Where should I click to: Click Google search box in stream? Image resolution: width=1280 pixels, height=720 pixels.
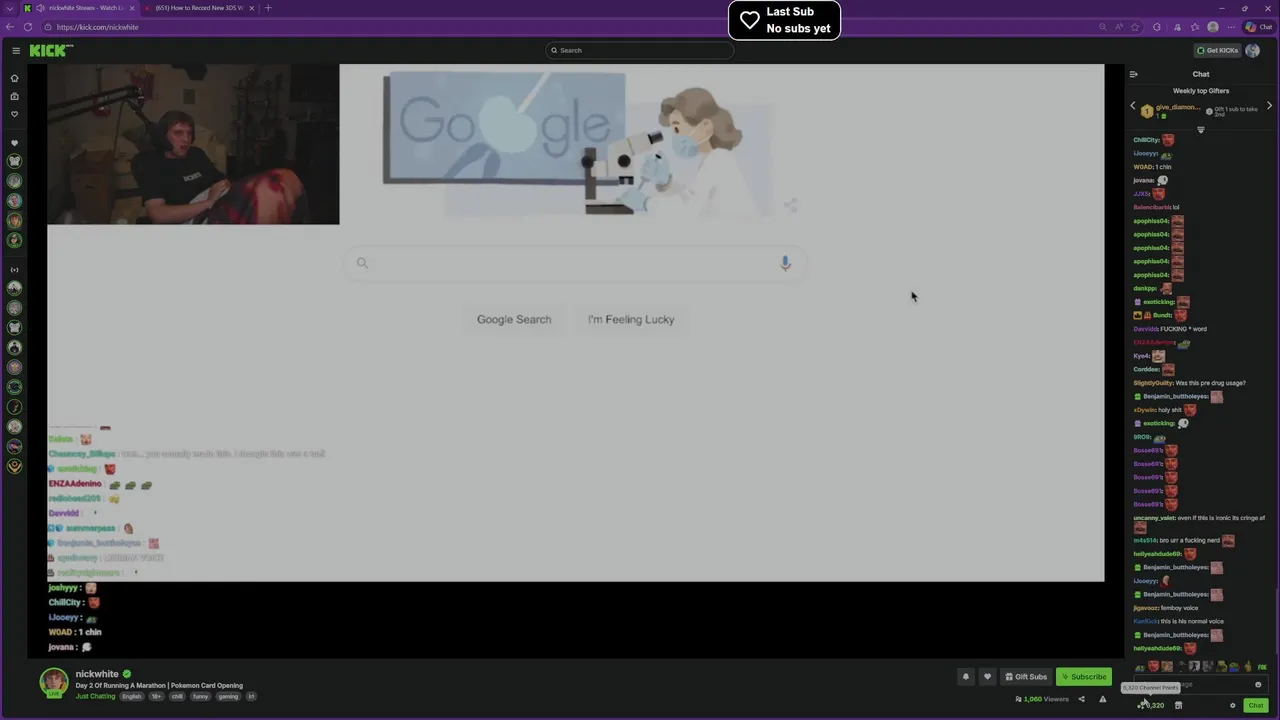(x=575, y=263)
